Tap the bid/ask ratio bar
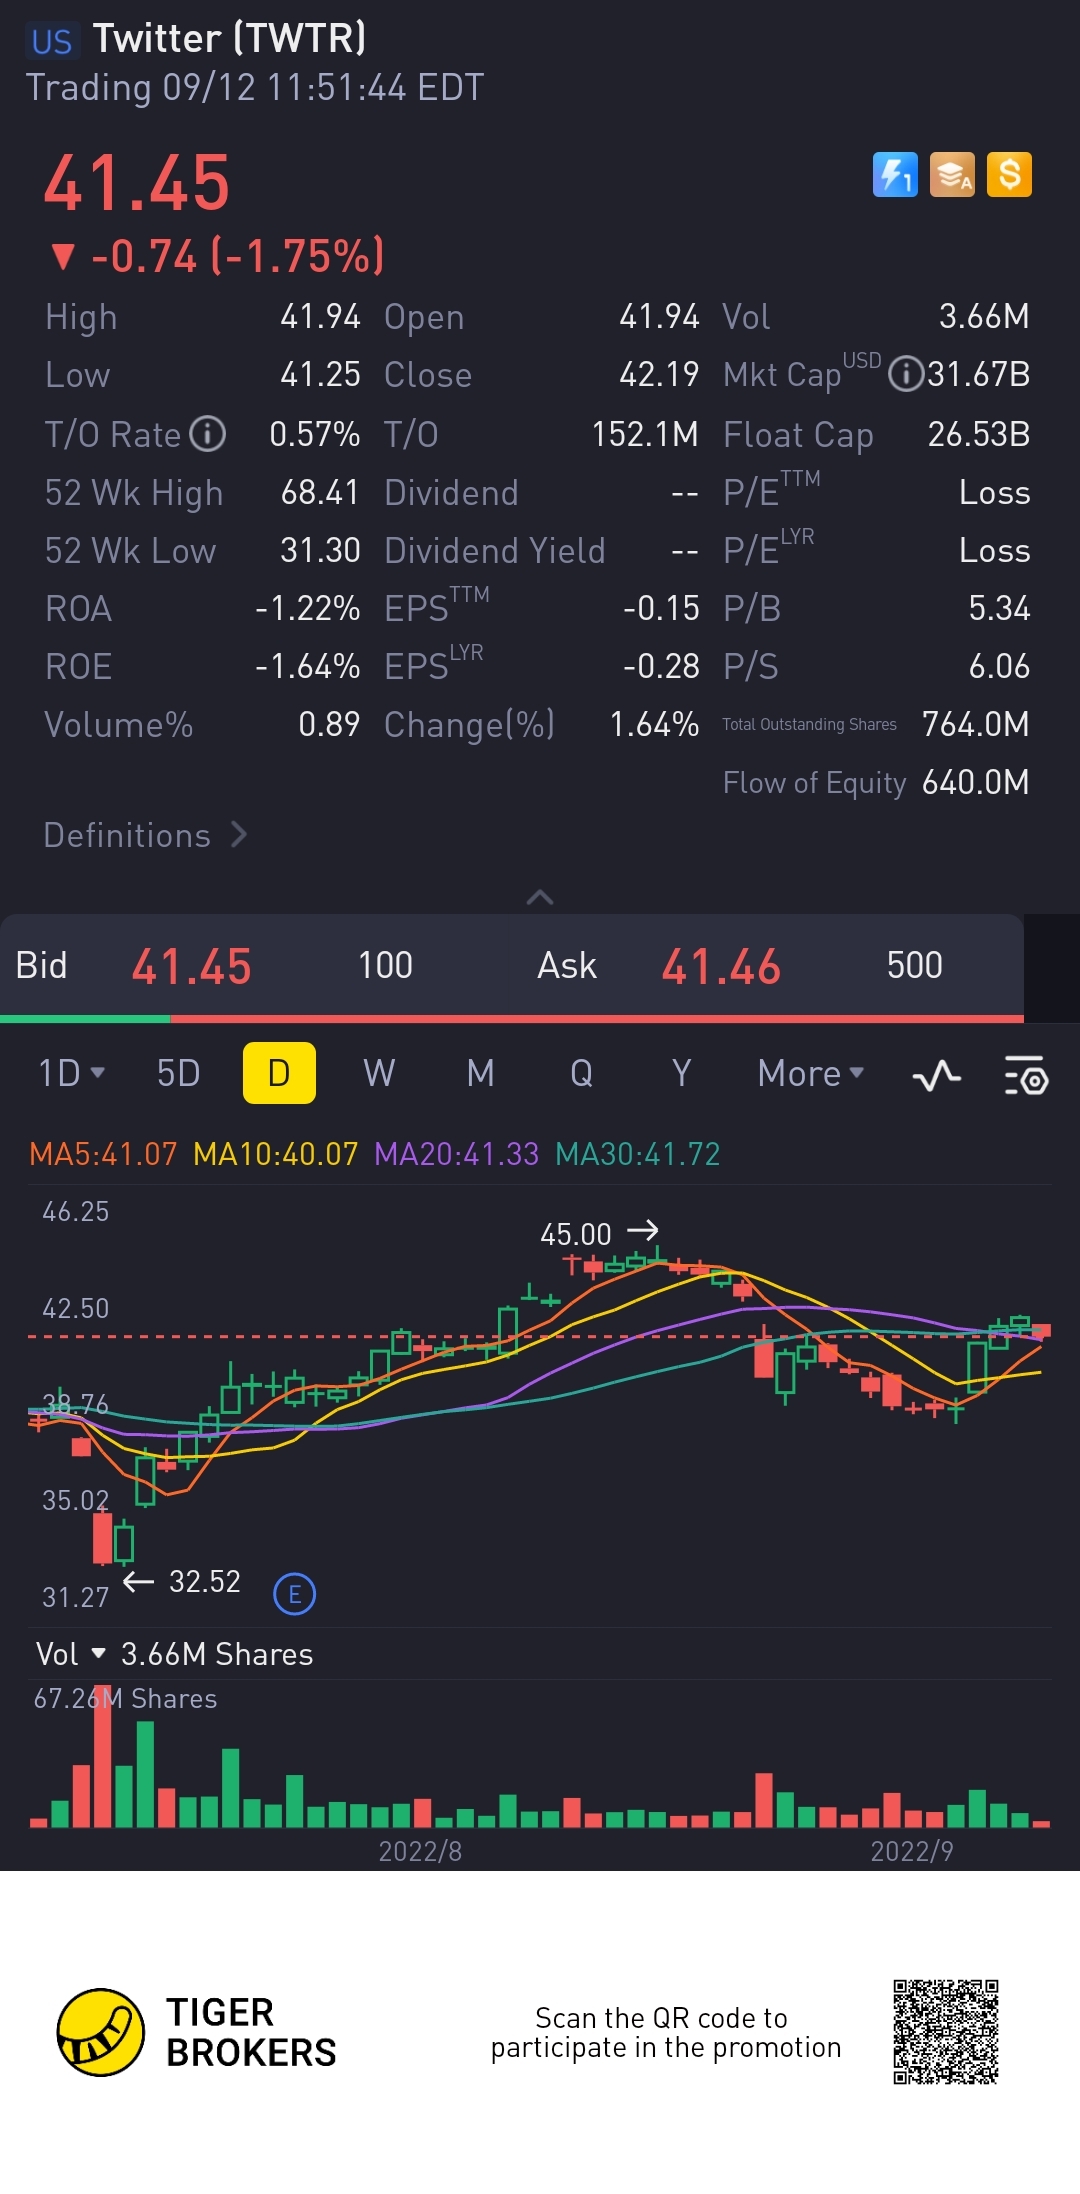 [512, 1019]
